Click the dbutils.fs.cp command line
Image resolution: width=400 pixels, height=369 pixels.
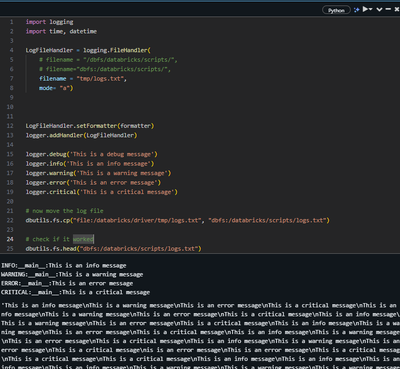pos(177,220)
